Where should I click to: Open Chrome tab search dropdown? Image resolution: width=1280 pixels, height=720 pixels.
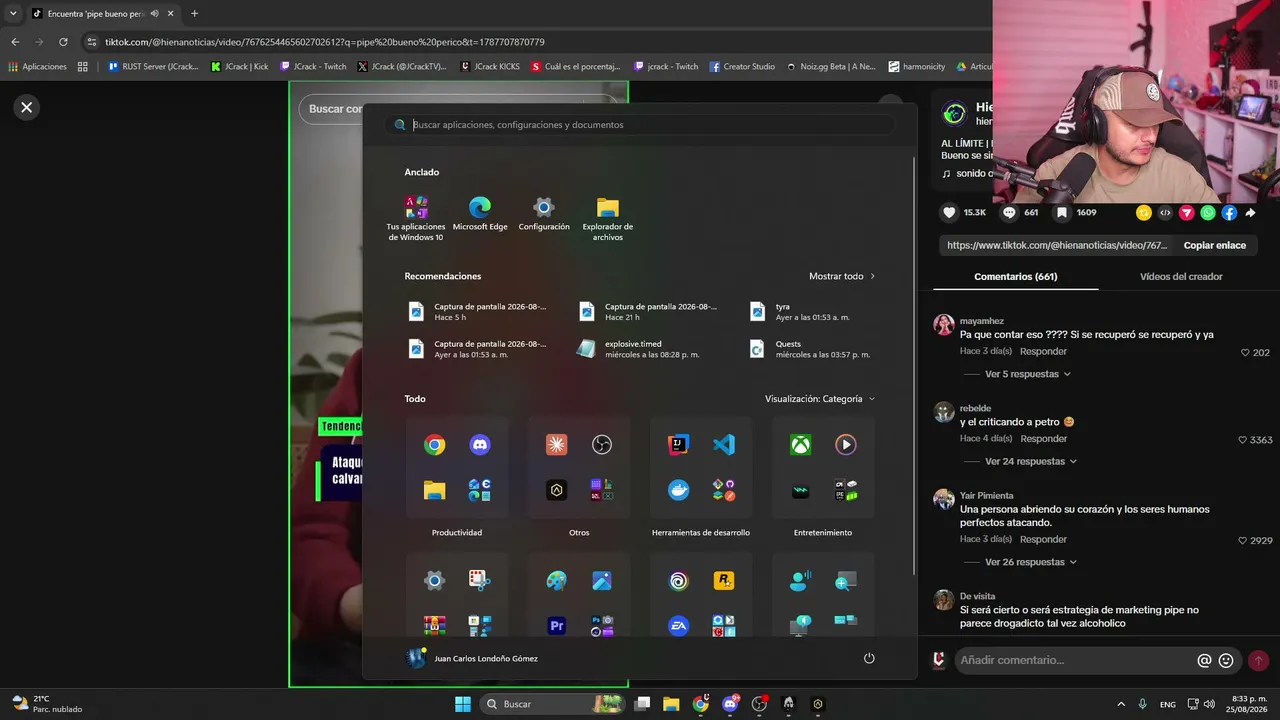coord(13,13)
